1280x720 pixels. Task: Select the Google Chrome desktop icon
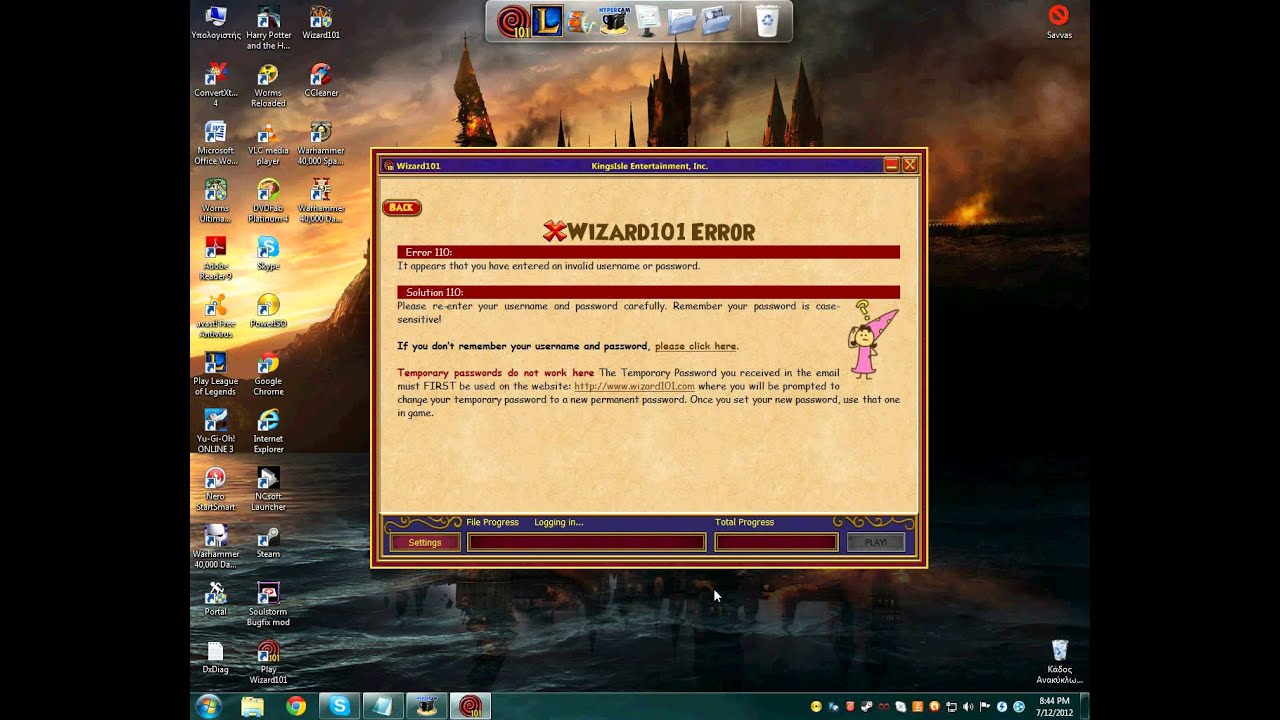[268, 374]
